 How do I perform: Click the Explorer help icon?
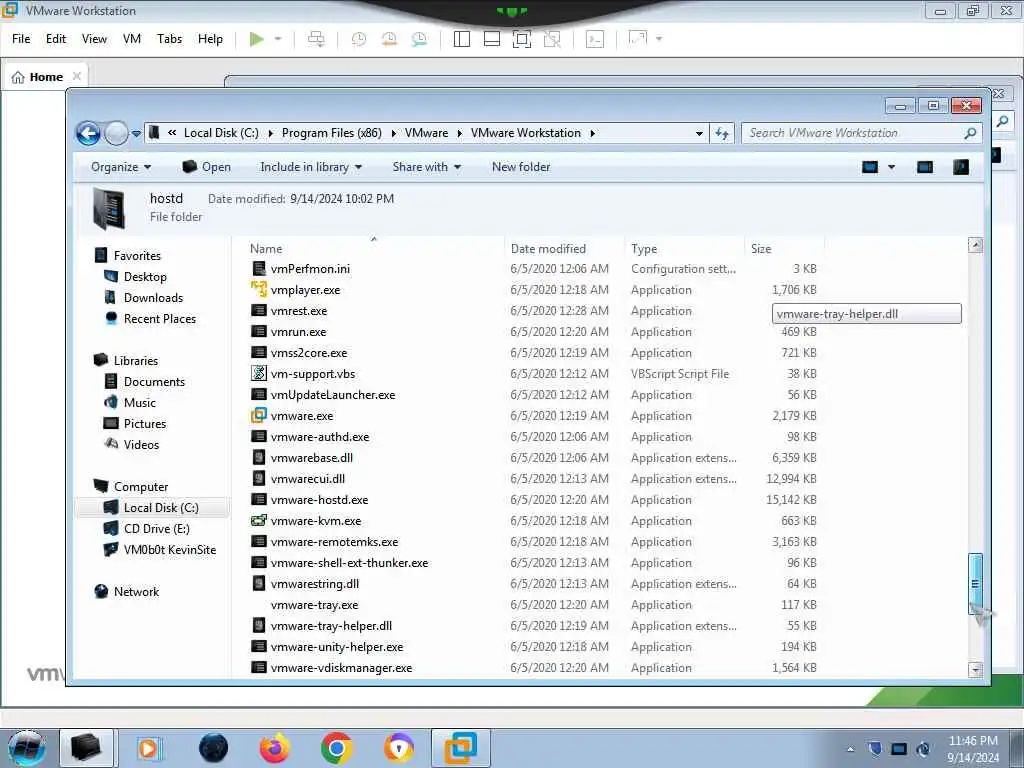(x=961, y=167)
